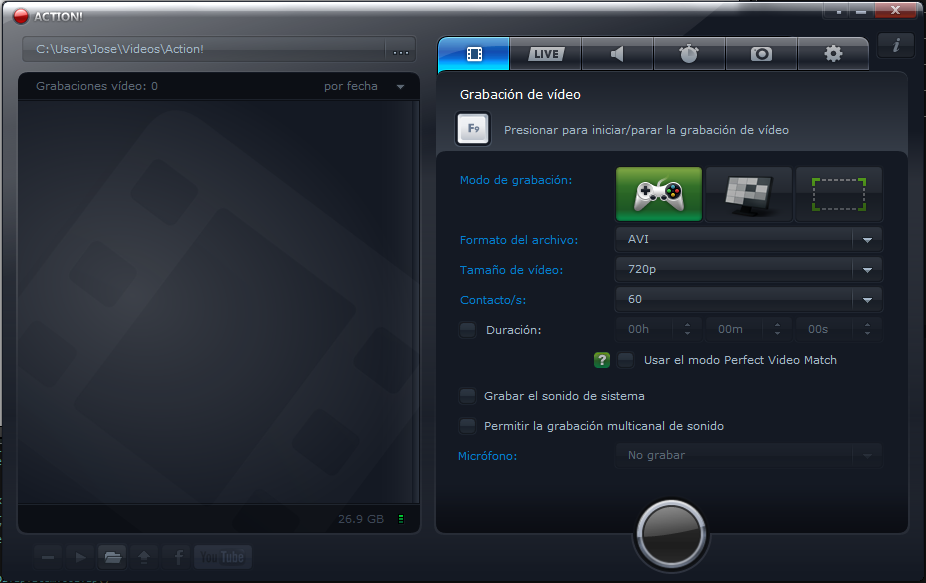
Task: Open the Contacto/s 60 dropdown
Action: click(749, 299)
